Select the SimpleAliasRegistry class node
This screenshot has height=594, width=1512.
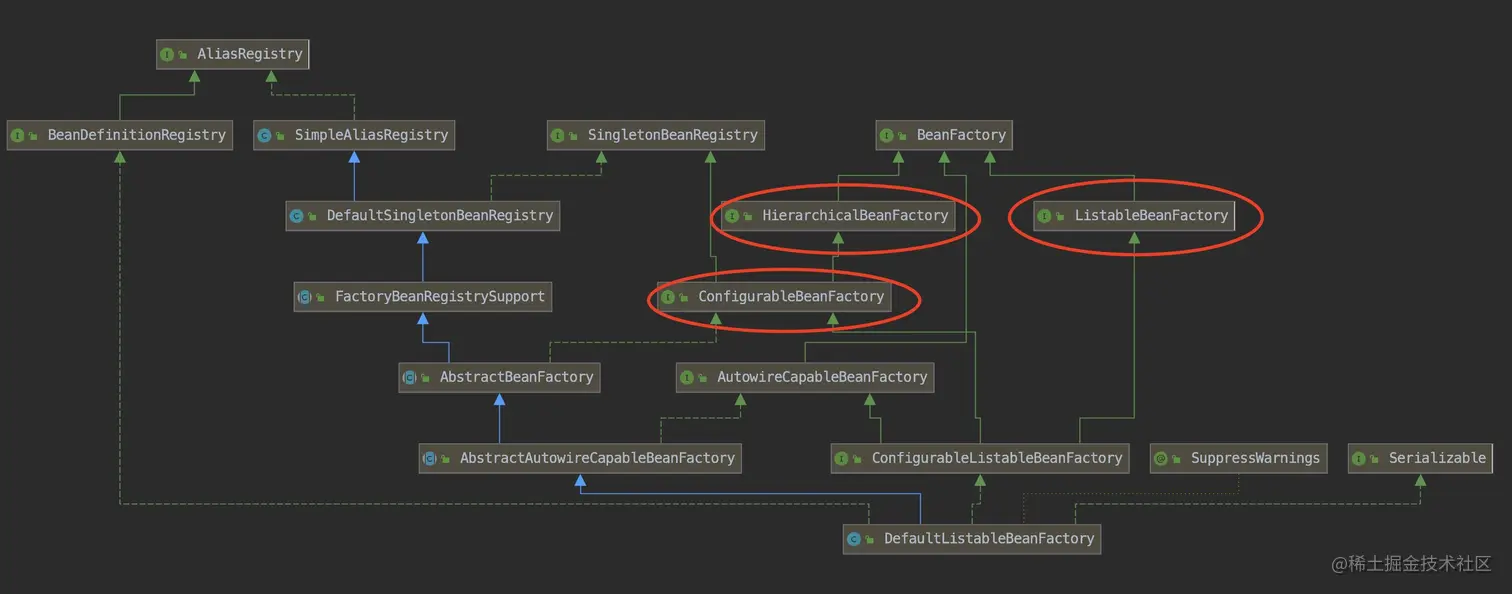(x=354, y=135)
